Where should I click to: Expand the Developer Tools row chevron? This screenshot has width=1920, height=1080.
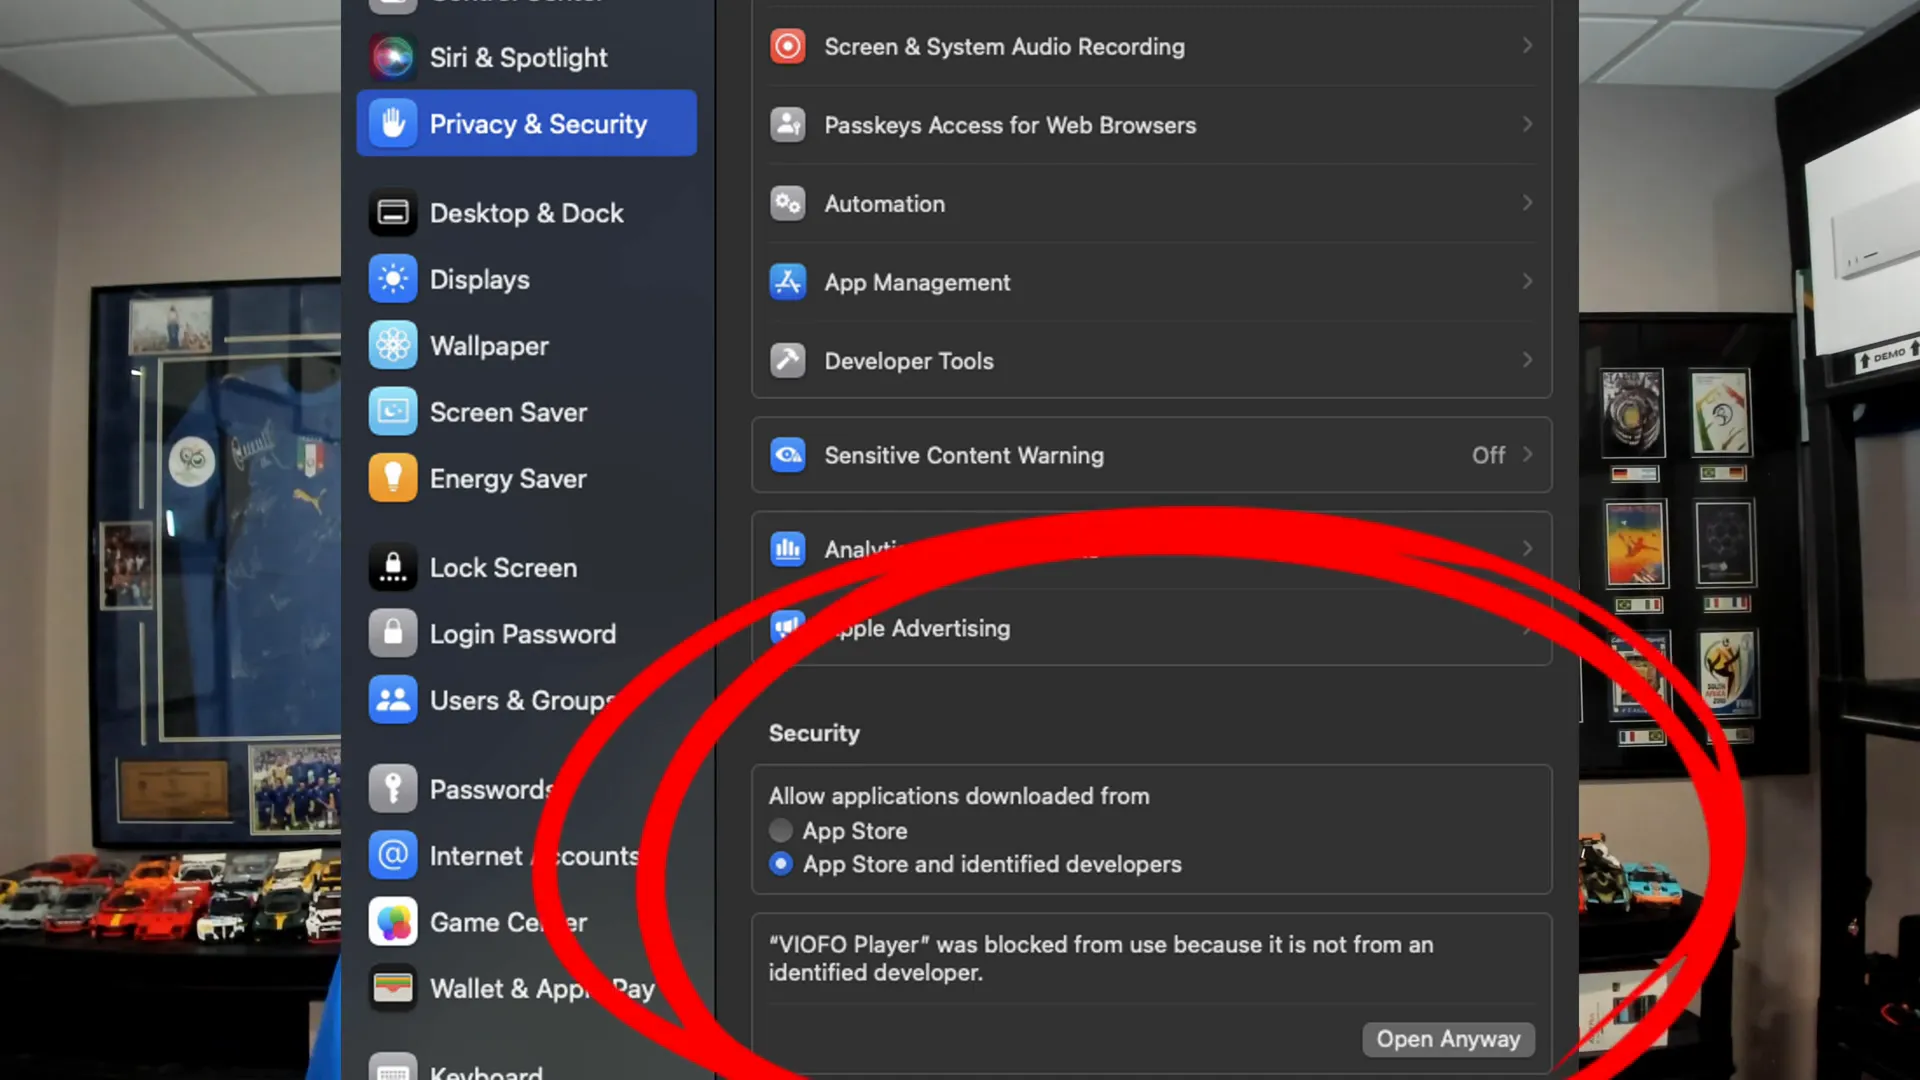(x=1527, y=360)
